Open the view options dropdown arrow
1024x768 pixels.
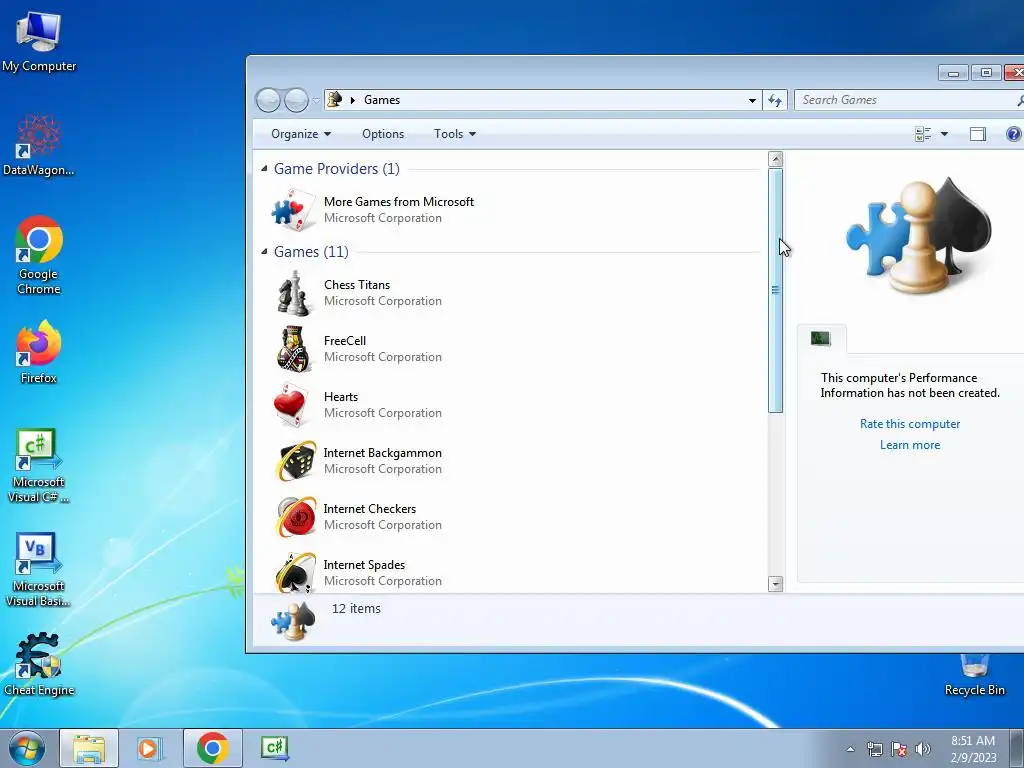(944, 134)
